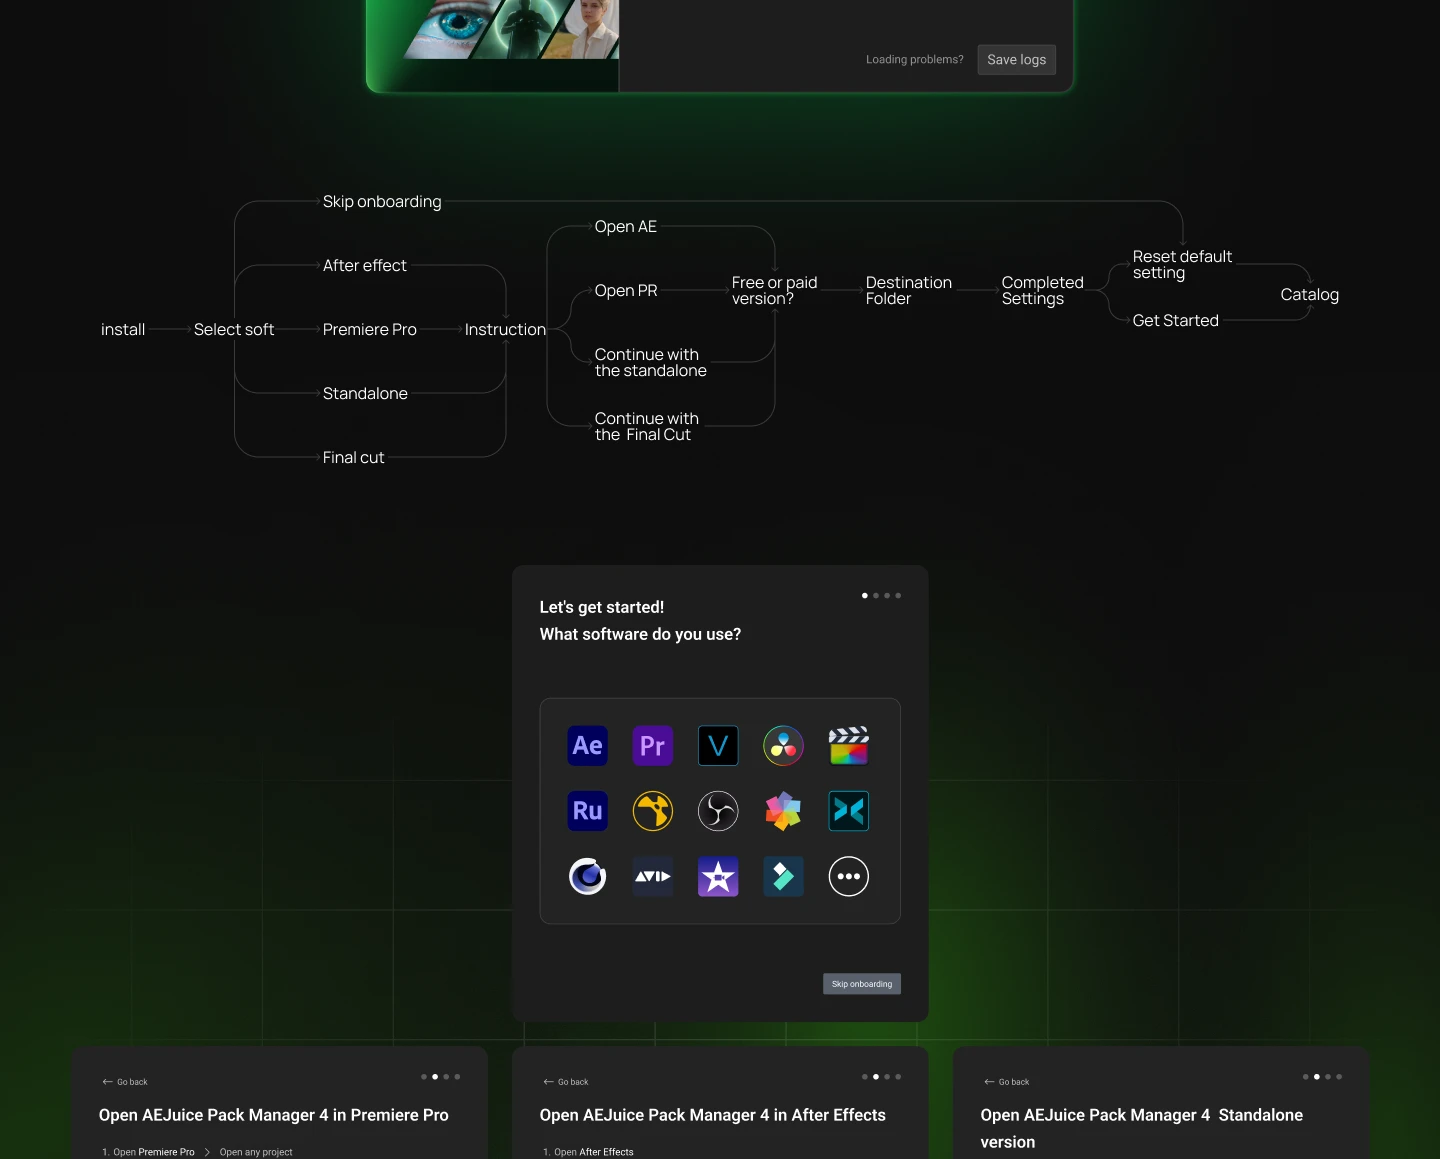Click 'Continue with the standalone' flowchart node
The width and height of the screenshot is (1440, 1159).
tap(651, 363)
